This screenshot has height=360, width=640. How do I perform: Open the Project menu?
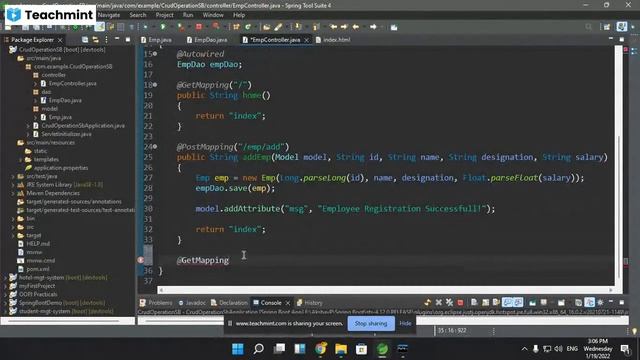point(164,15)
